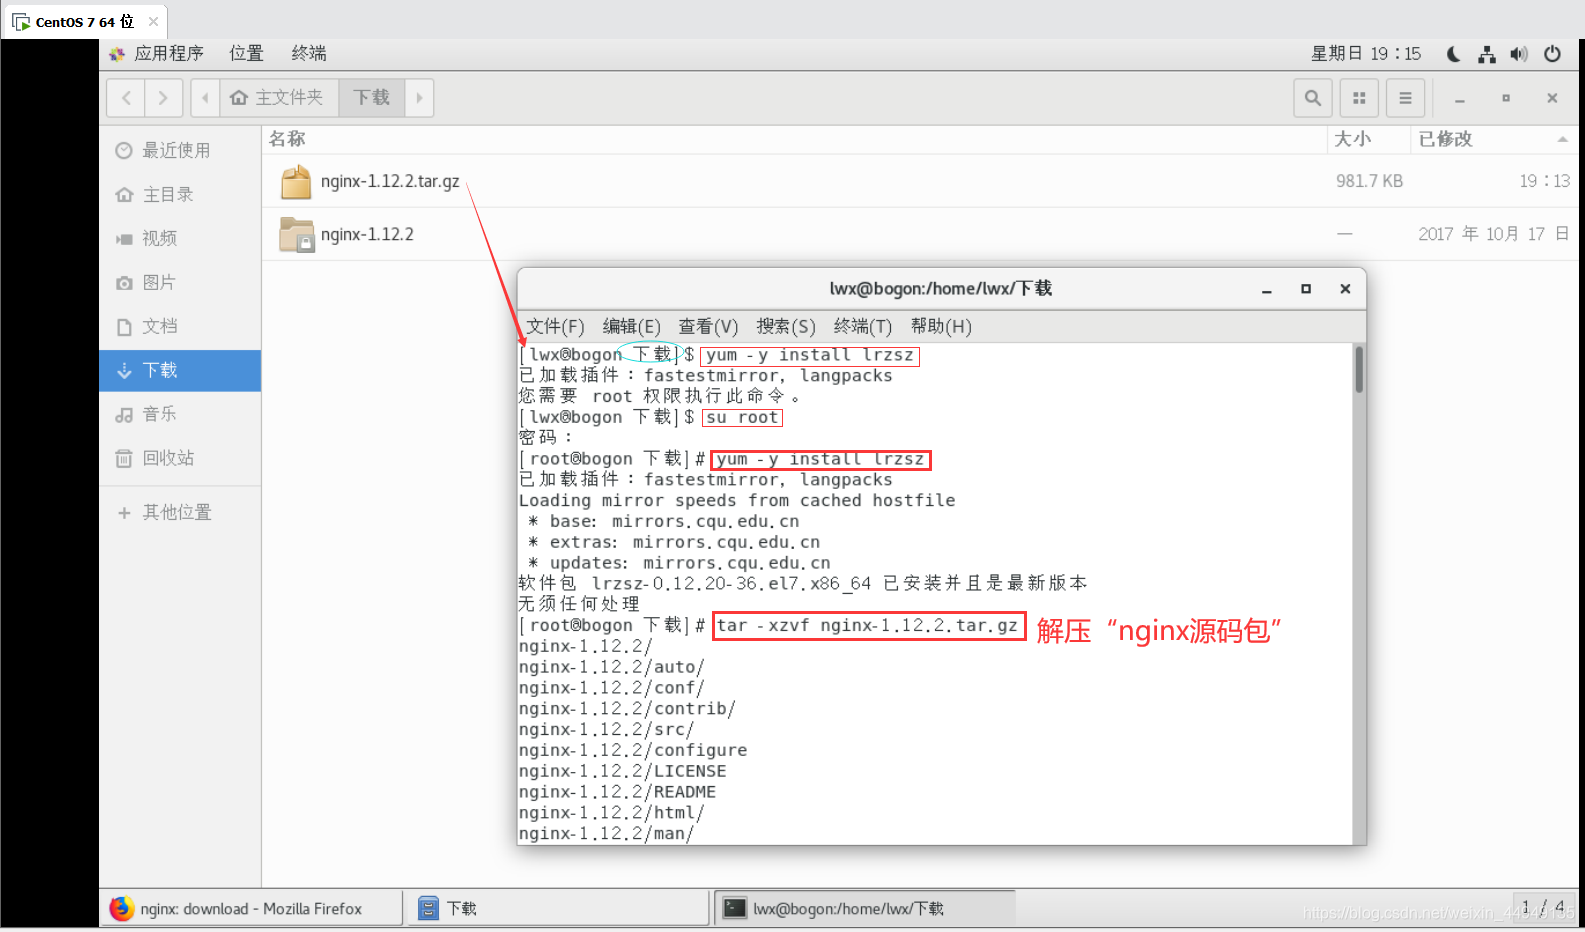This screenshot has height=932, width=1585.
Task: Click file cabinet icon in bottom taskbar
Action: (428, 908)
